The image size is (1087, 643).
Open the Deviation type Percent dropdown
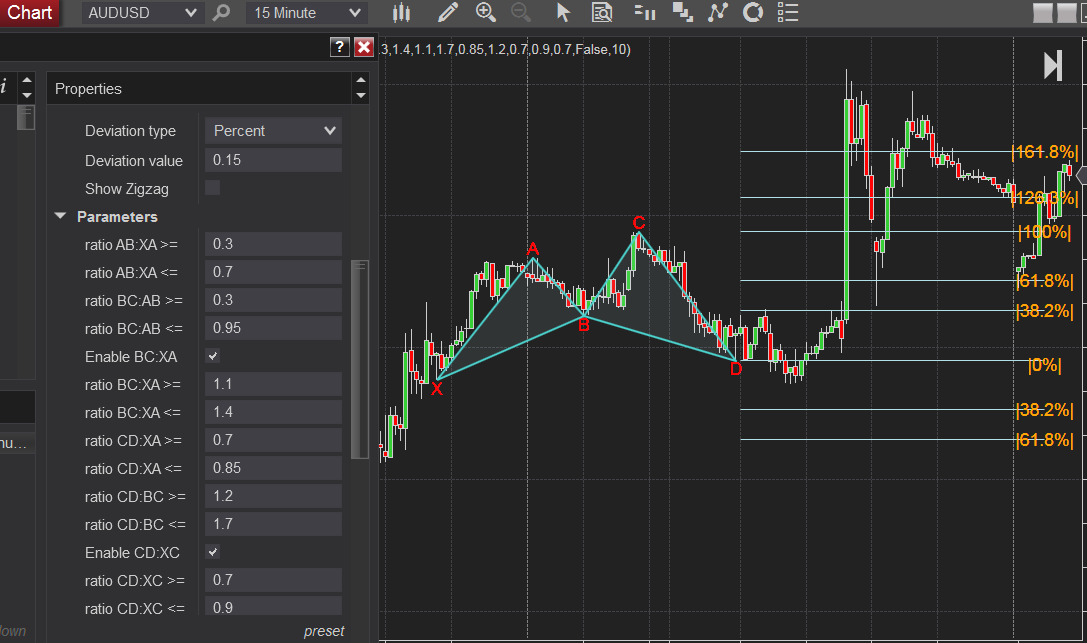coord(273,130)
